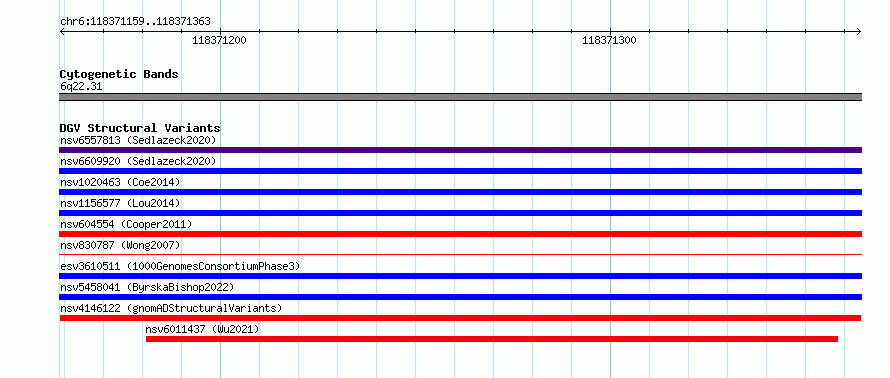The image size is (890, 378).
Task: Click the 118371300 ruler tick label
Action: click(x=610, y=40)
